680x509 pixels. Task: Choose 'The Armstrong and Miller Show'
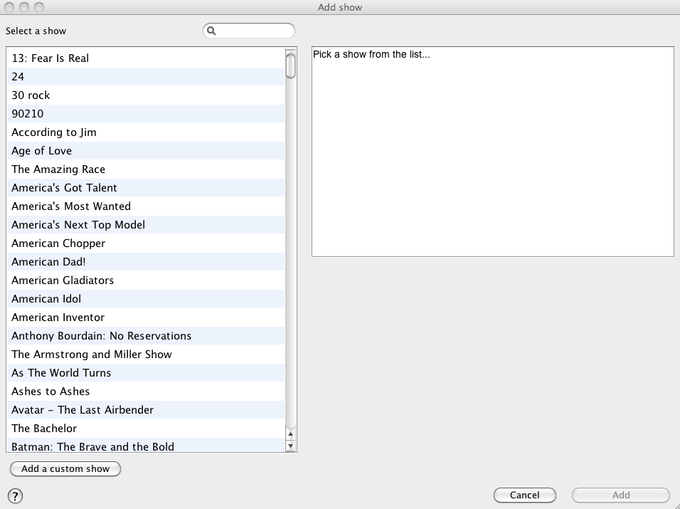tap(146, 354)
